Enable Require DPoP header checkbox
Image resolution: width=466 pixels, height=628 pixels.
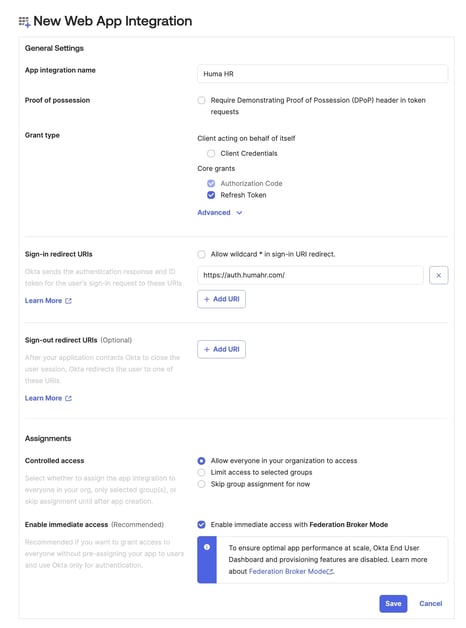[201, 100]
